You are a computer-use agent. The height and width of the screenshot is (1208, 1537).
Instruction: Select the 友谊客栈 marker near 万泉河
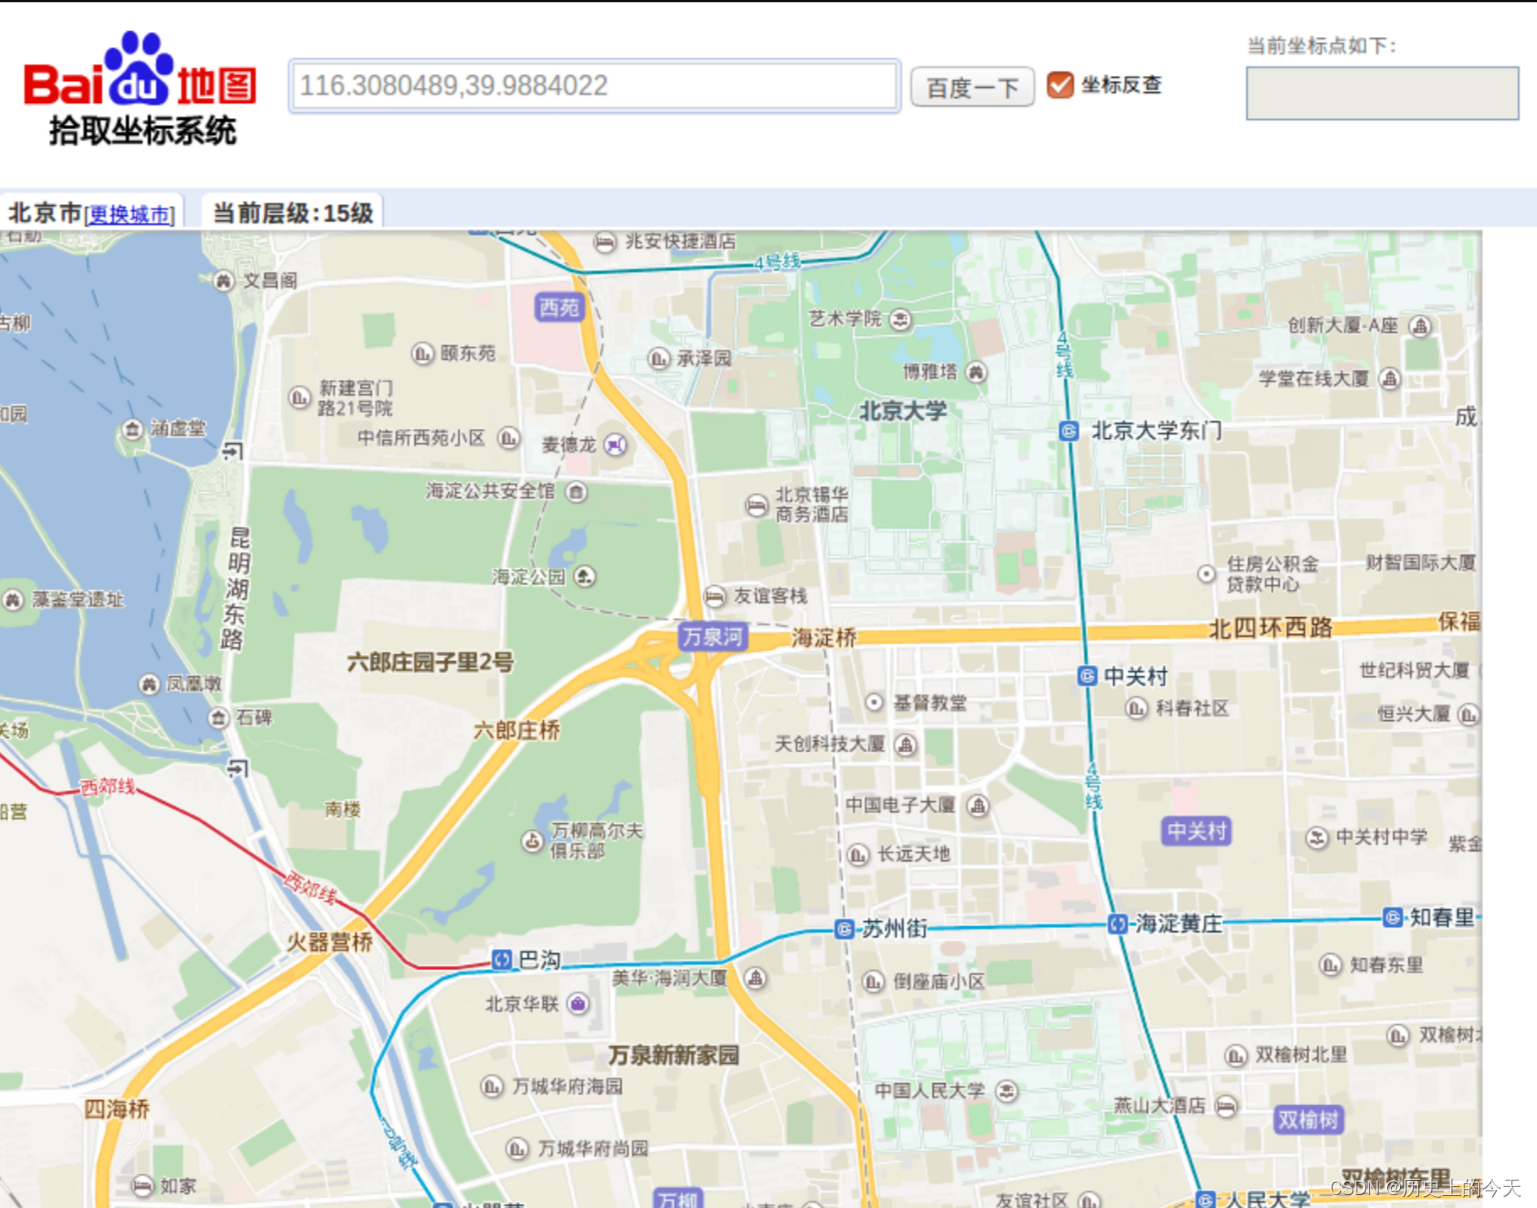[716, 597]
